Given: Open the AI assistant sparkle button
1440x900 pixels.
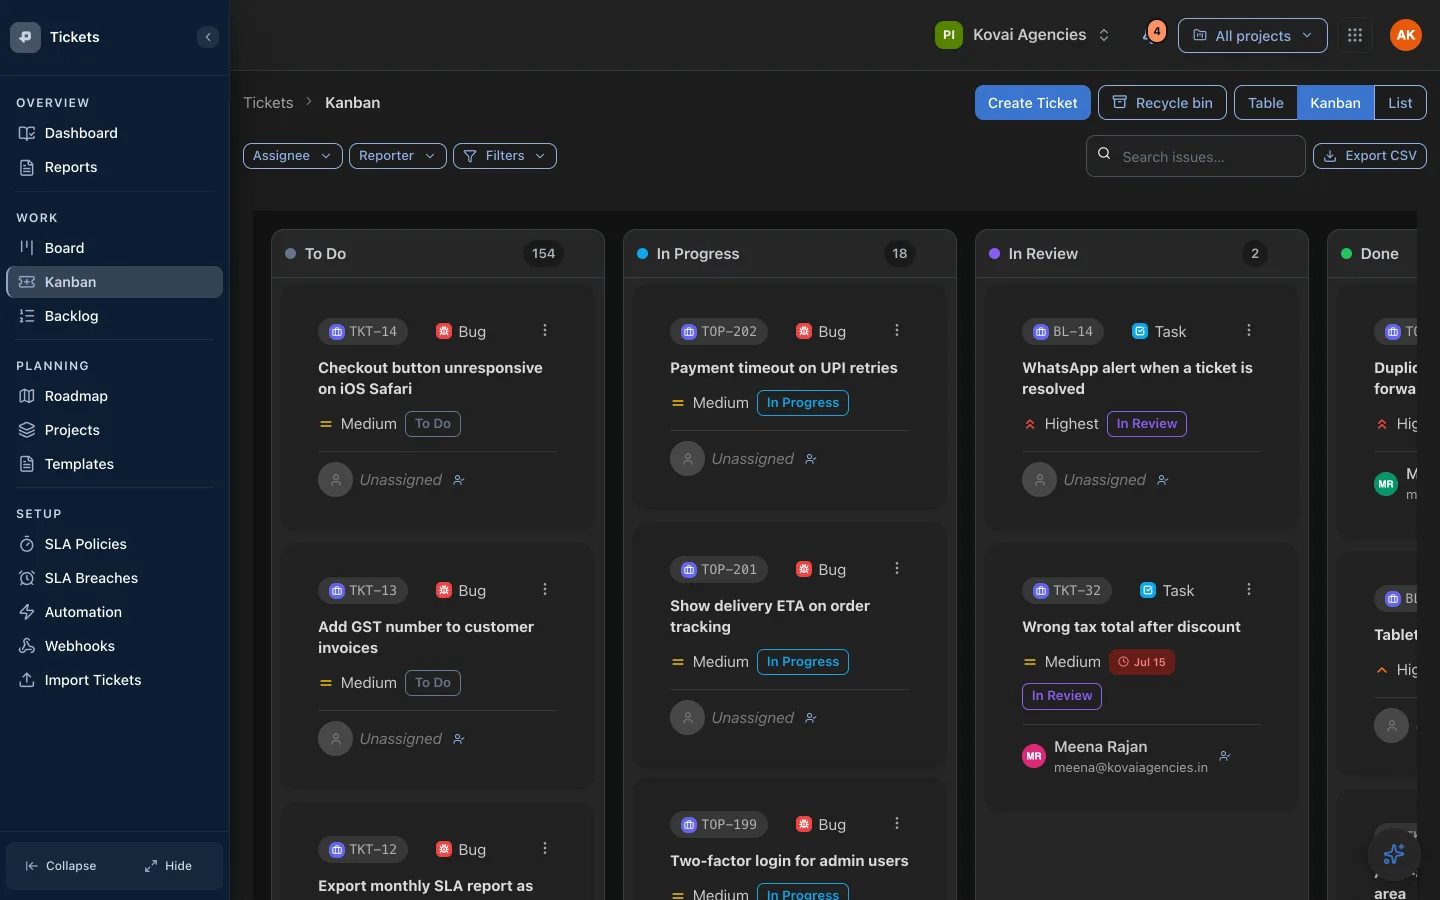Looking at the screenshot, I should (x=1394, y=853).
